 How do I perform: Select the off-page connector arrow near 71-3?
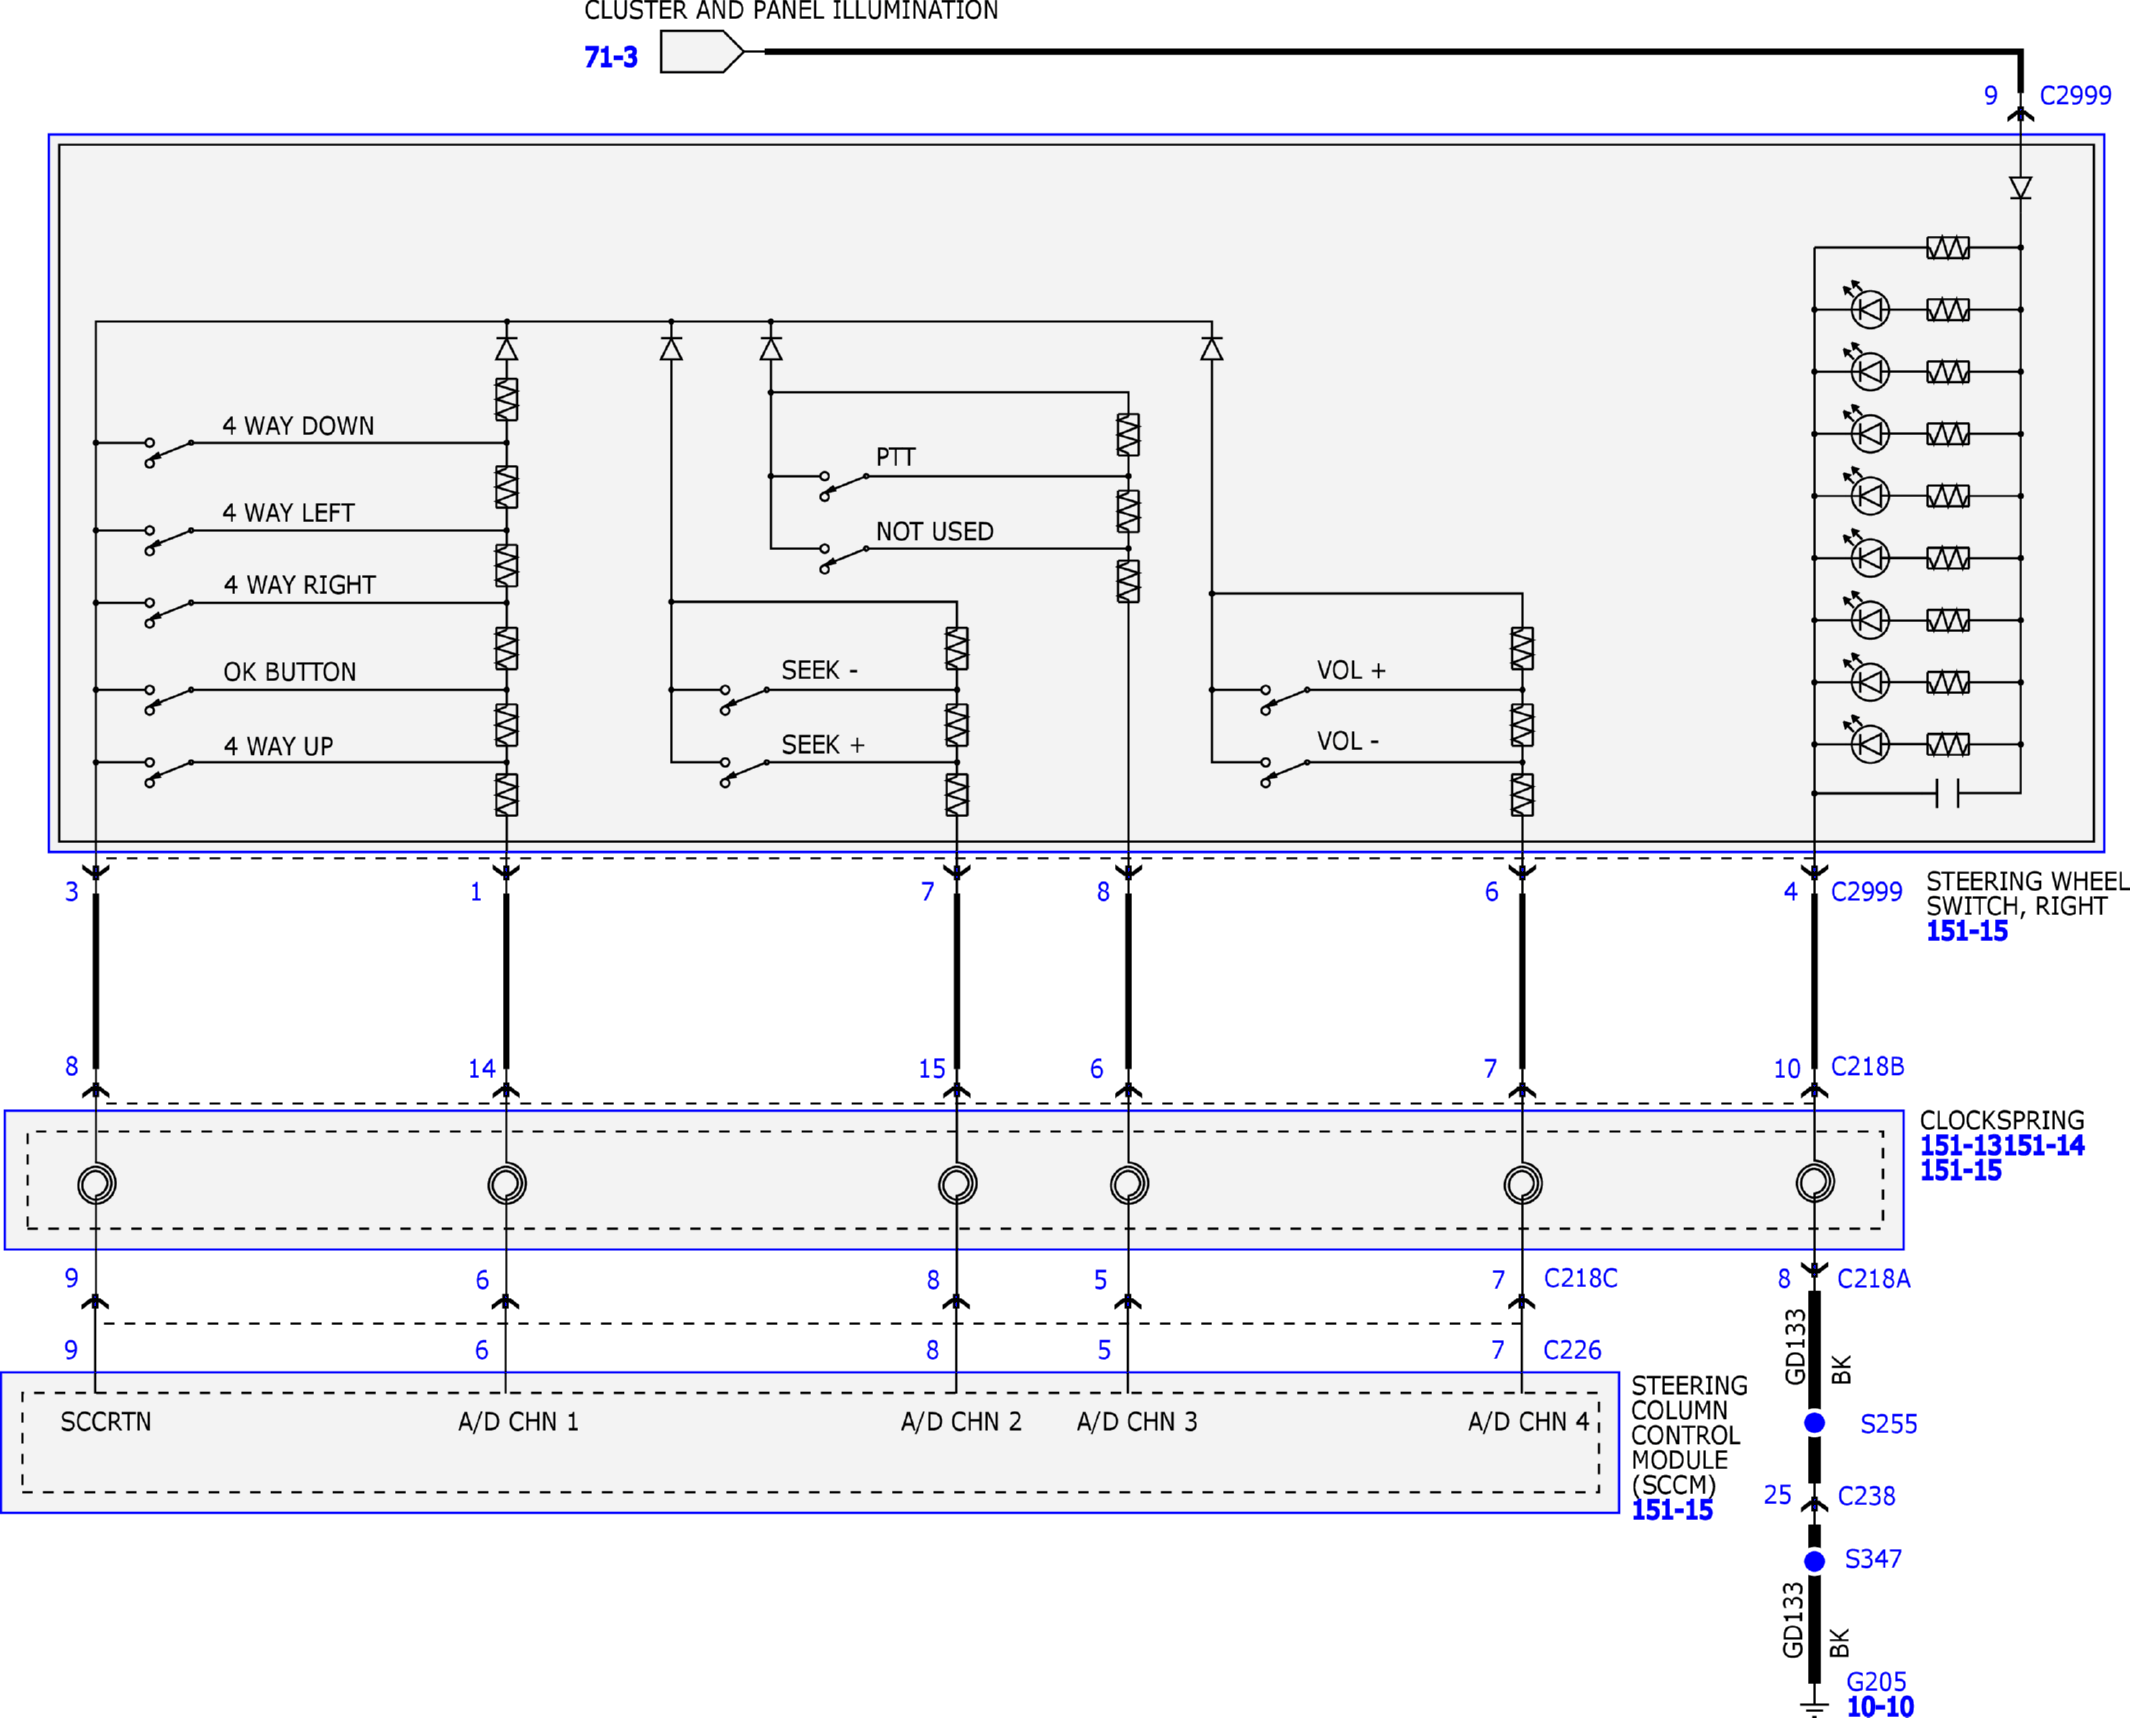point(702,51)
